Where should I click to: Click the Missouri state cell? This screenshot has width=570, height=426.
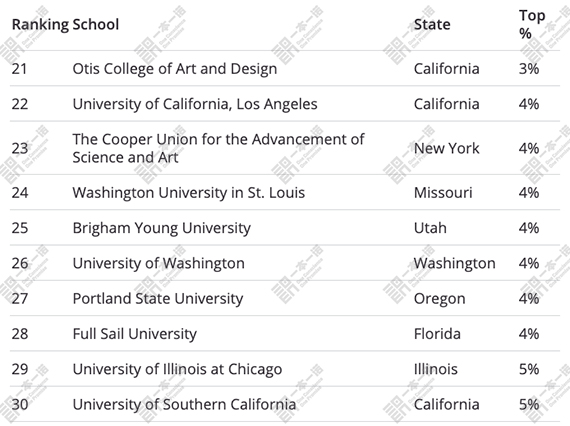(x=443, y=193)
